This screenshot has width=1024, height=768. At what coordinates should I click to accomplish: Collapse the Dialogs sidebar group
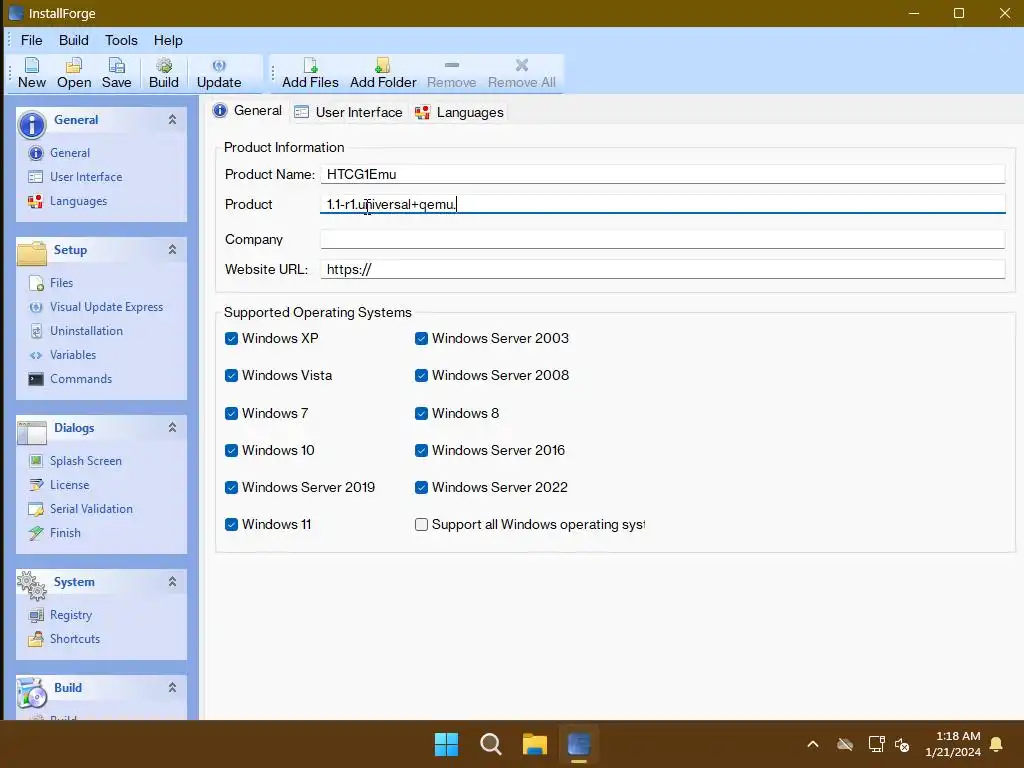pos(172,428)
